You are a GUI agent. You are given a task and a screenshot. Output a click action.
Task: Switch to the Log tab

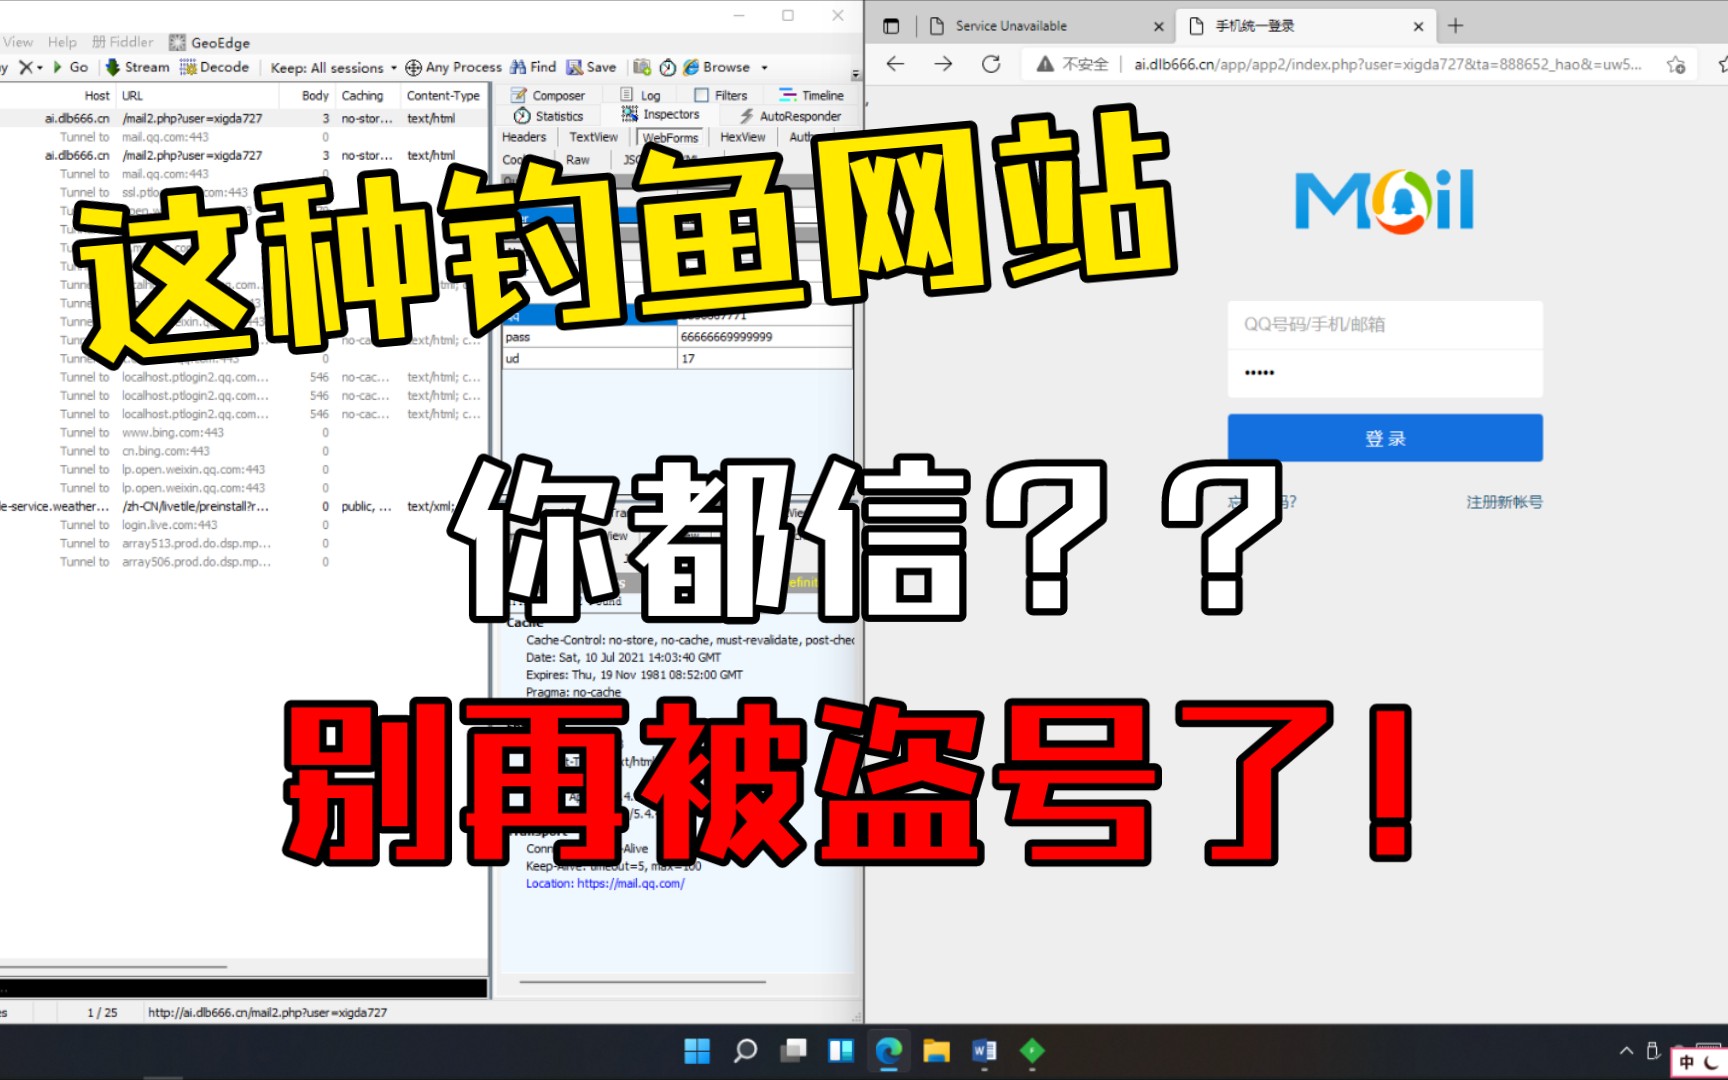point(641,95)
